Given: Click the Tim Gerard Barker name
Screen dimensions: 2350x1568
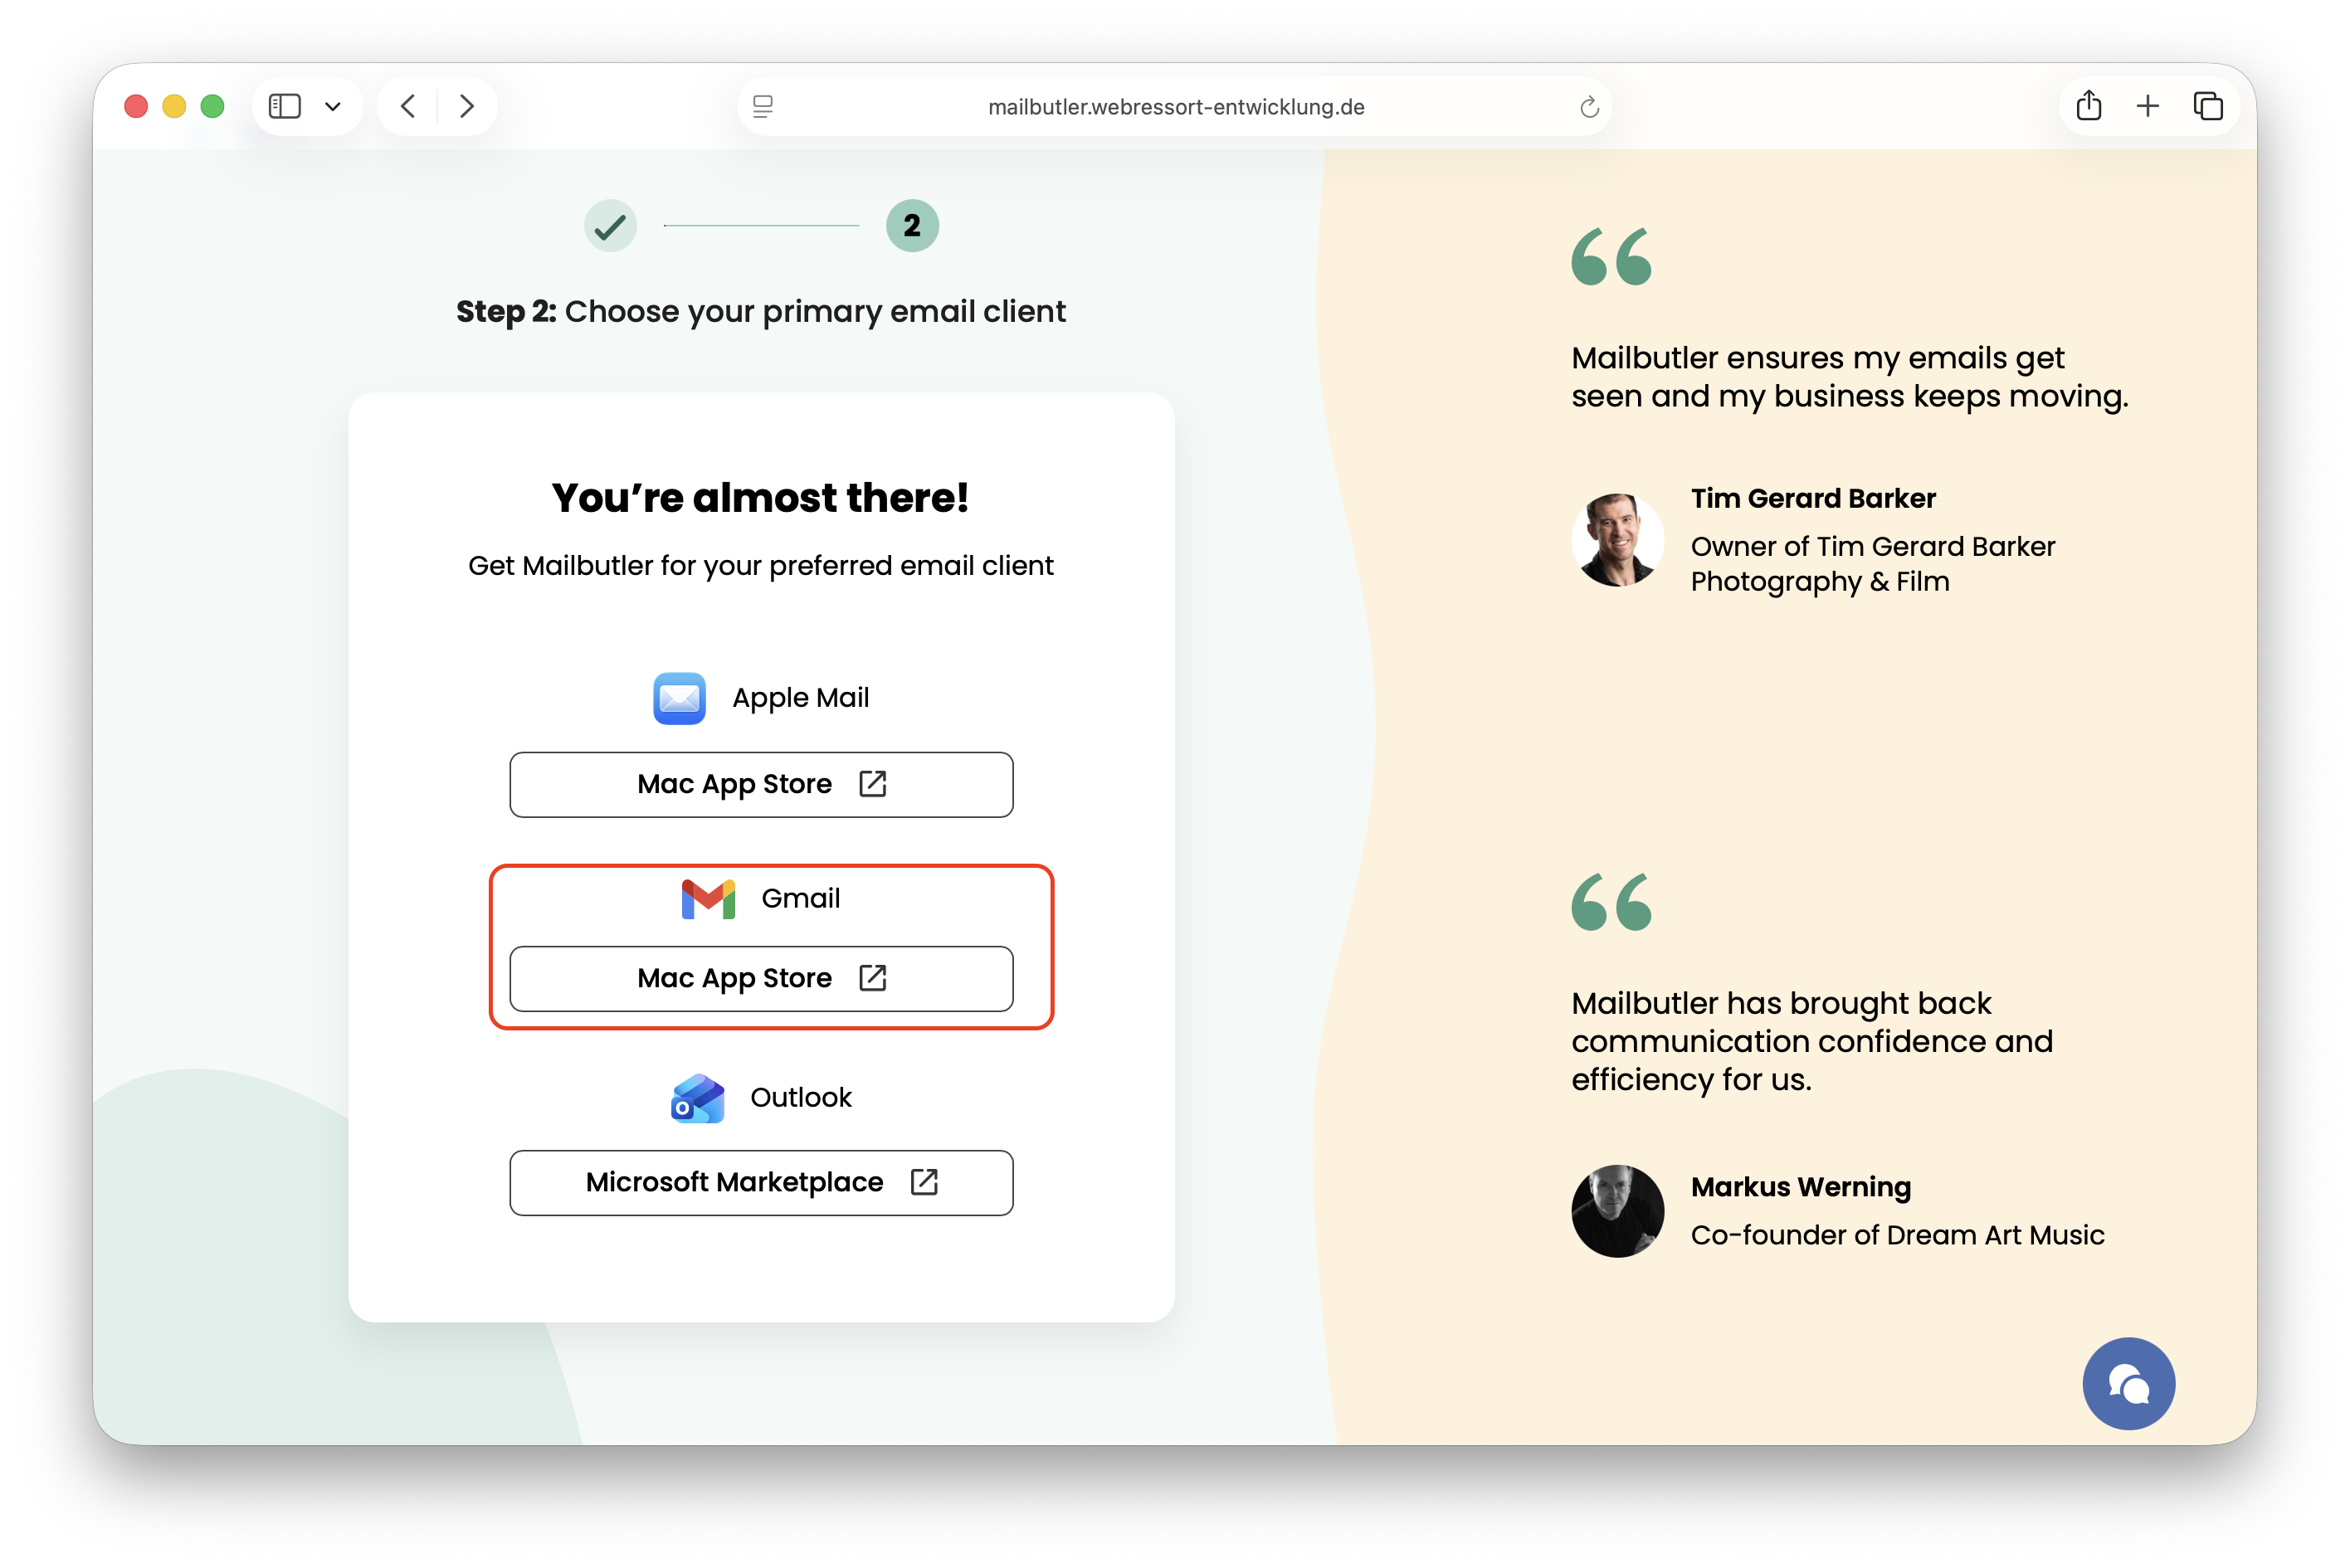Looking at the screenshot, I should pos(1813,498).
